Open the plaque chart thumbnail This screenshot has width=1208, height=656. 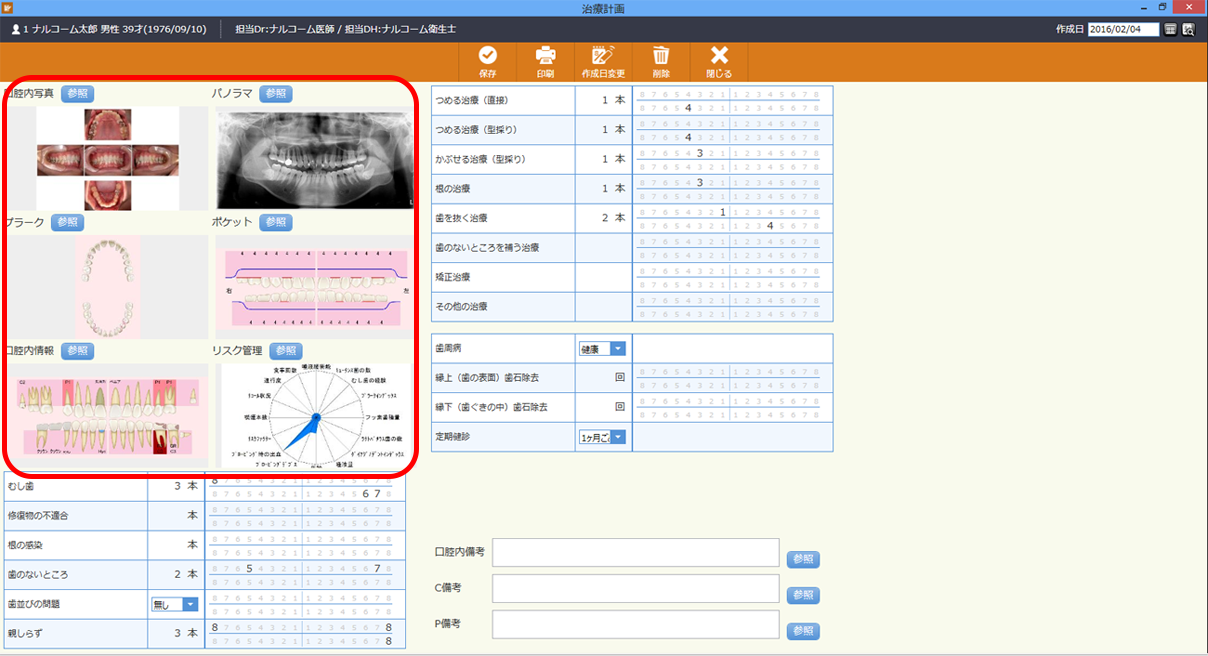(108, 287)
